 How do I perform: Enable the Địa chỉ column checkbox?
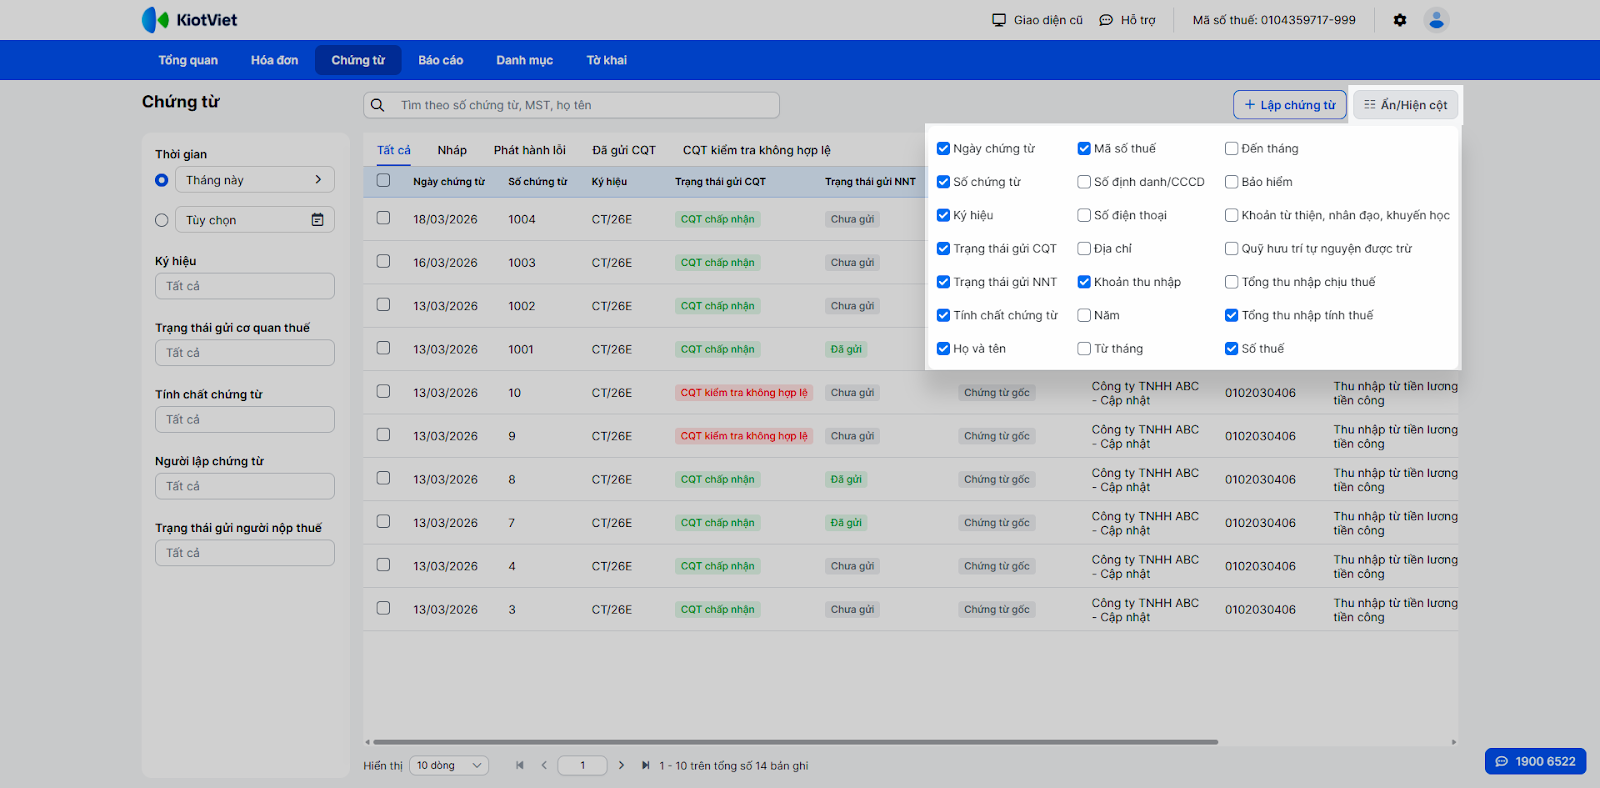tap(1084, 249)
